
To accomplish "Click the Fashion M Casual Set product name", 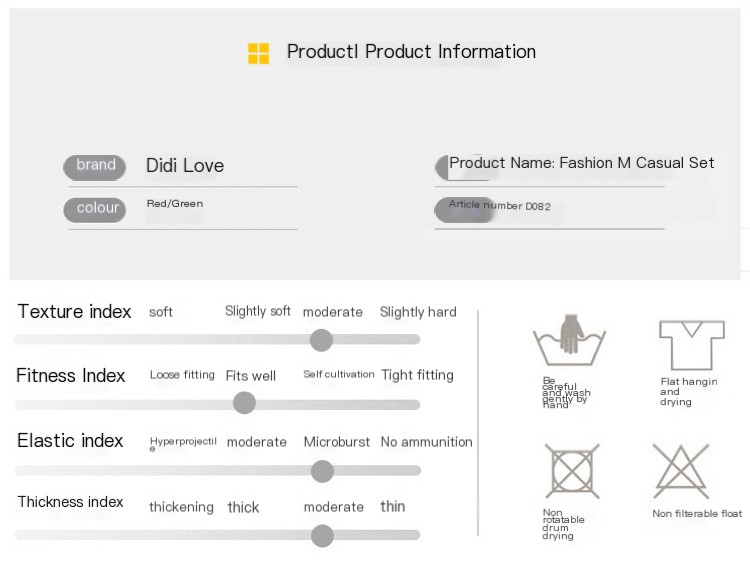I will click(582, 163).
